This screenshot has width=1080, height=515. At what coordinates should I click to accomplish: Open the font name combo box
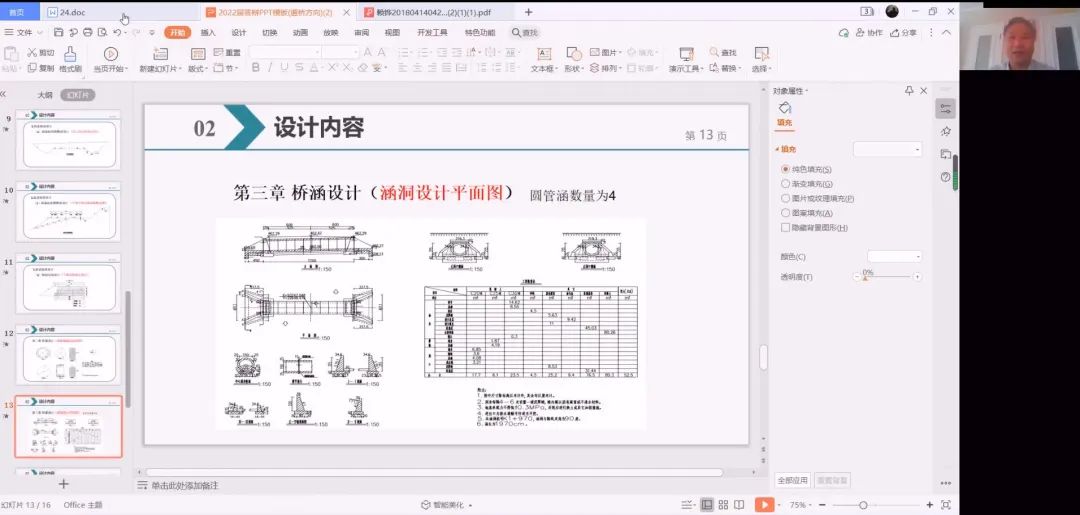[x=284, y=52]
